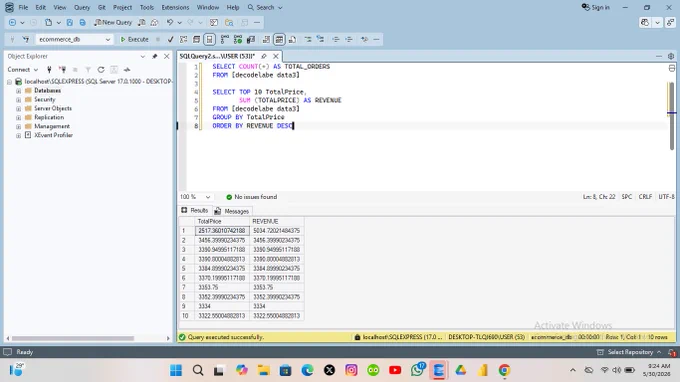Expand the Security folder node

coord(18,100)
